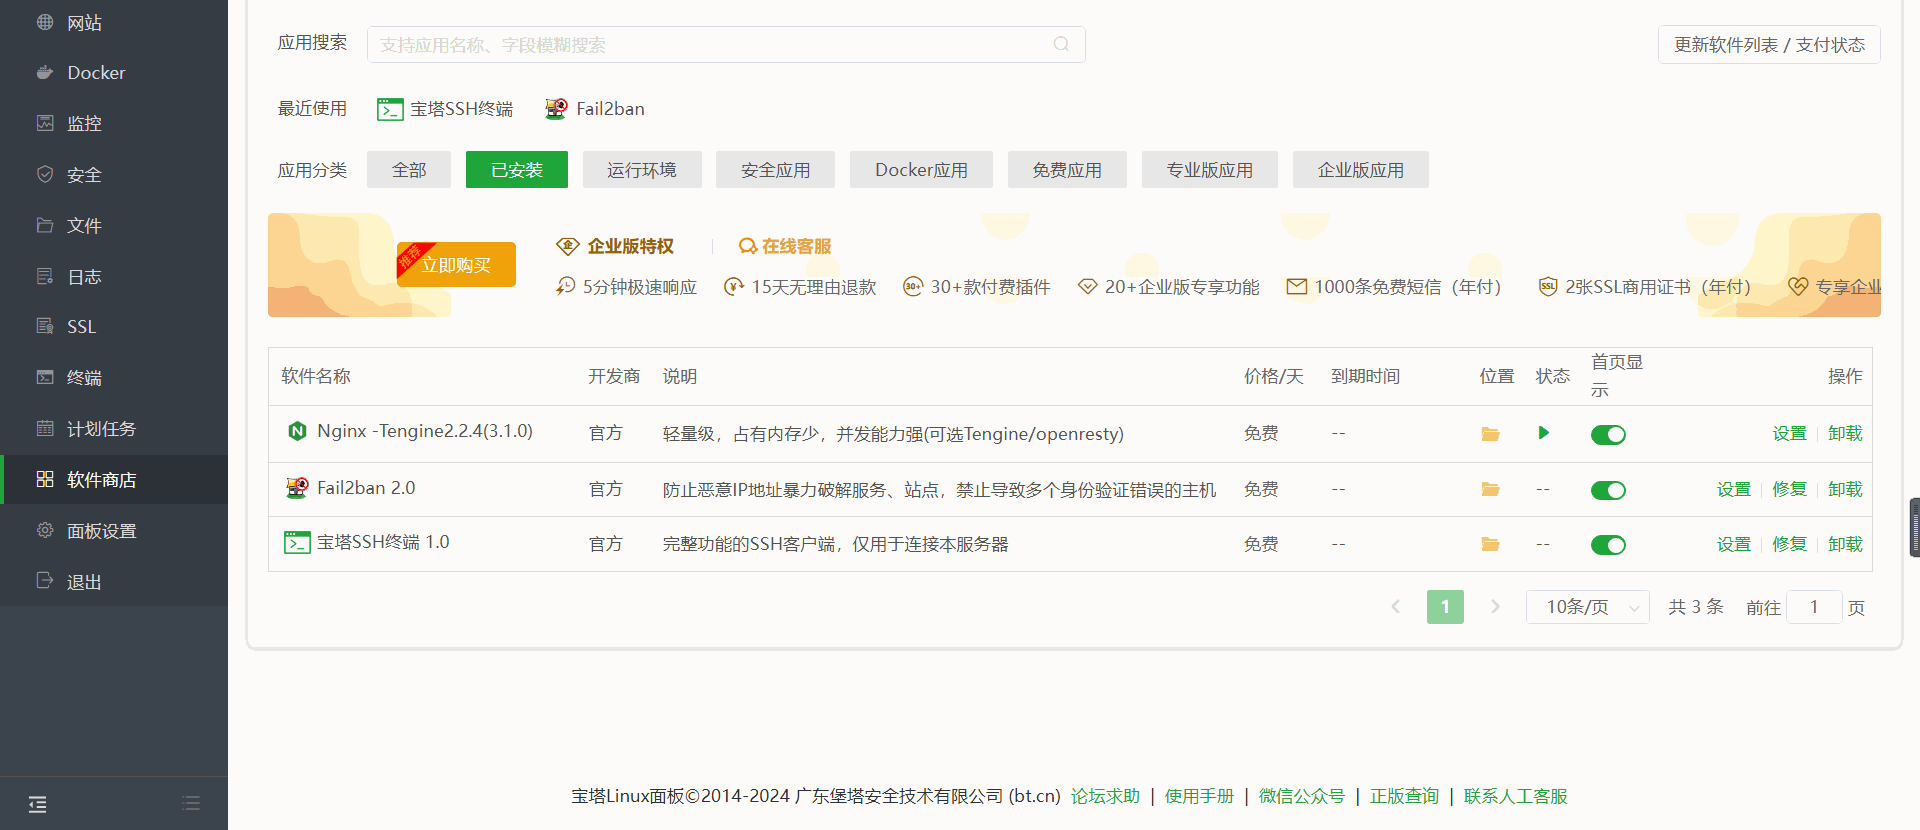
Task: Select the 企业版应用 category tab
Action: (x=1361, y=170)
